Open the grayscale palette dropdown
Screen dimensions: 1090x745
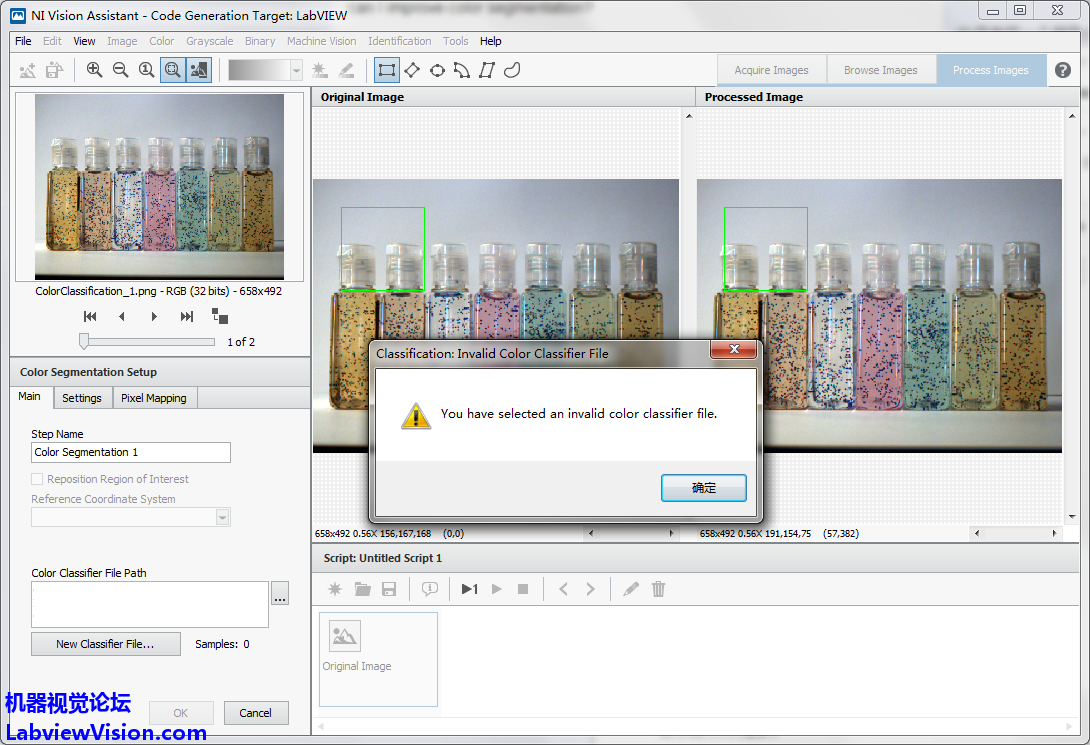point(296,70)
